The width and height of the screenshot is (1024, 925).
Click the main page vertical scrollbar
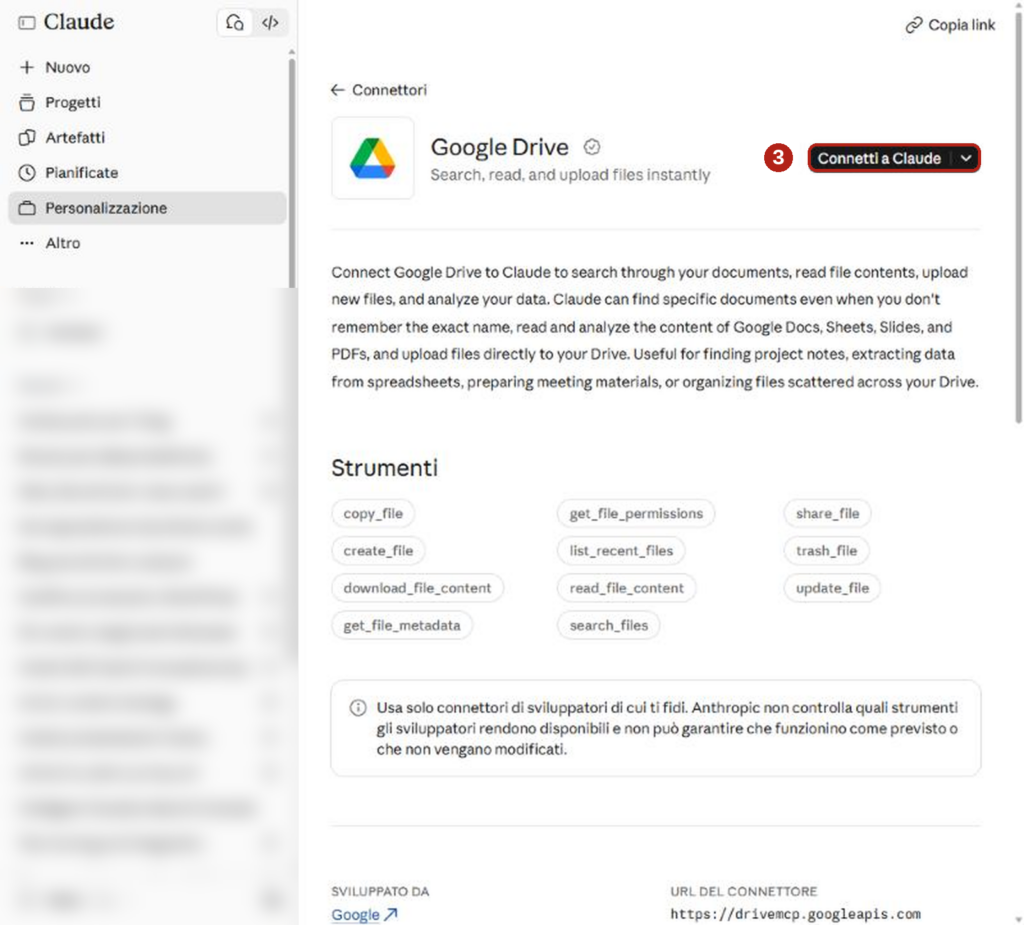pos(1018,216)
